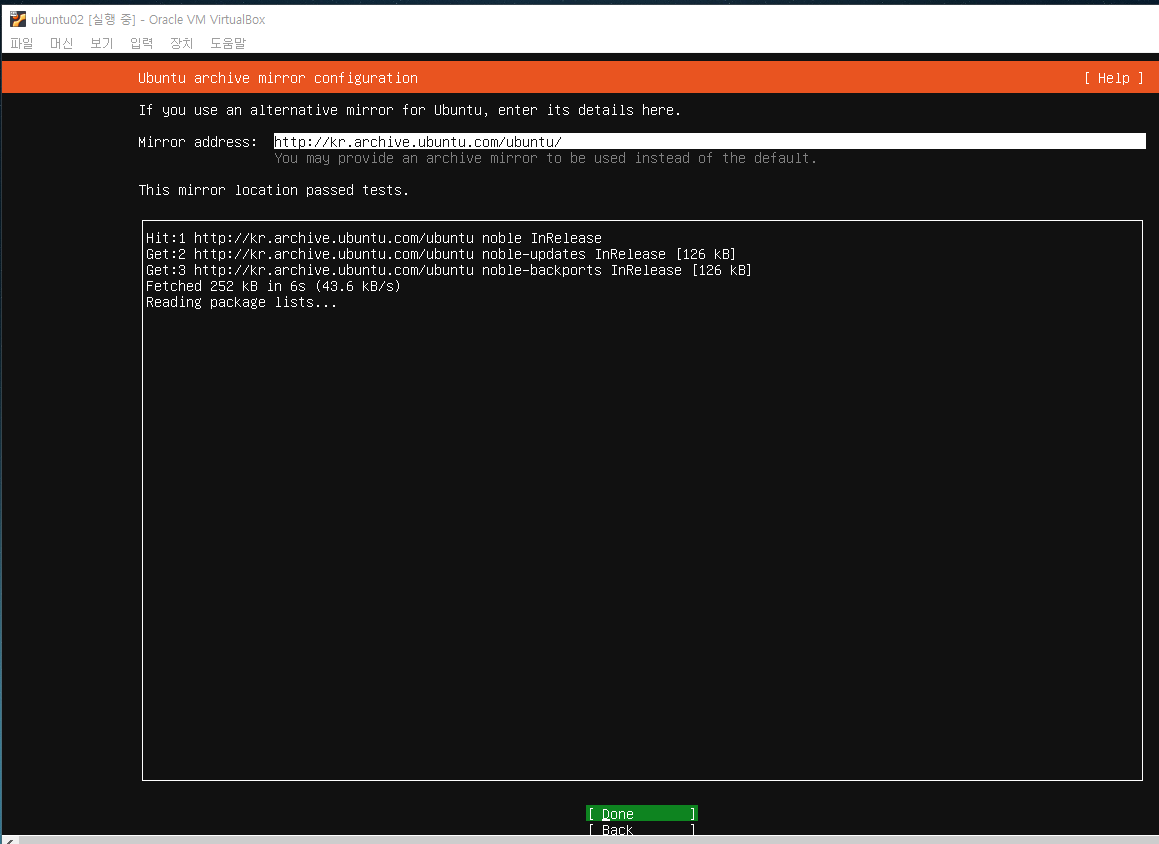Open the installer Help button
Screen dimensions: 1159x844
pyautogui.click(x=1114, y=78)
